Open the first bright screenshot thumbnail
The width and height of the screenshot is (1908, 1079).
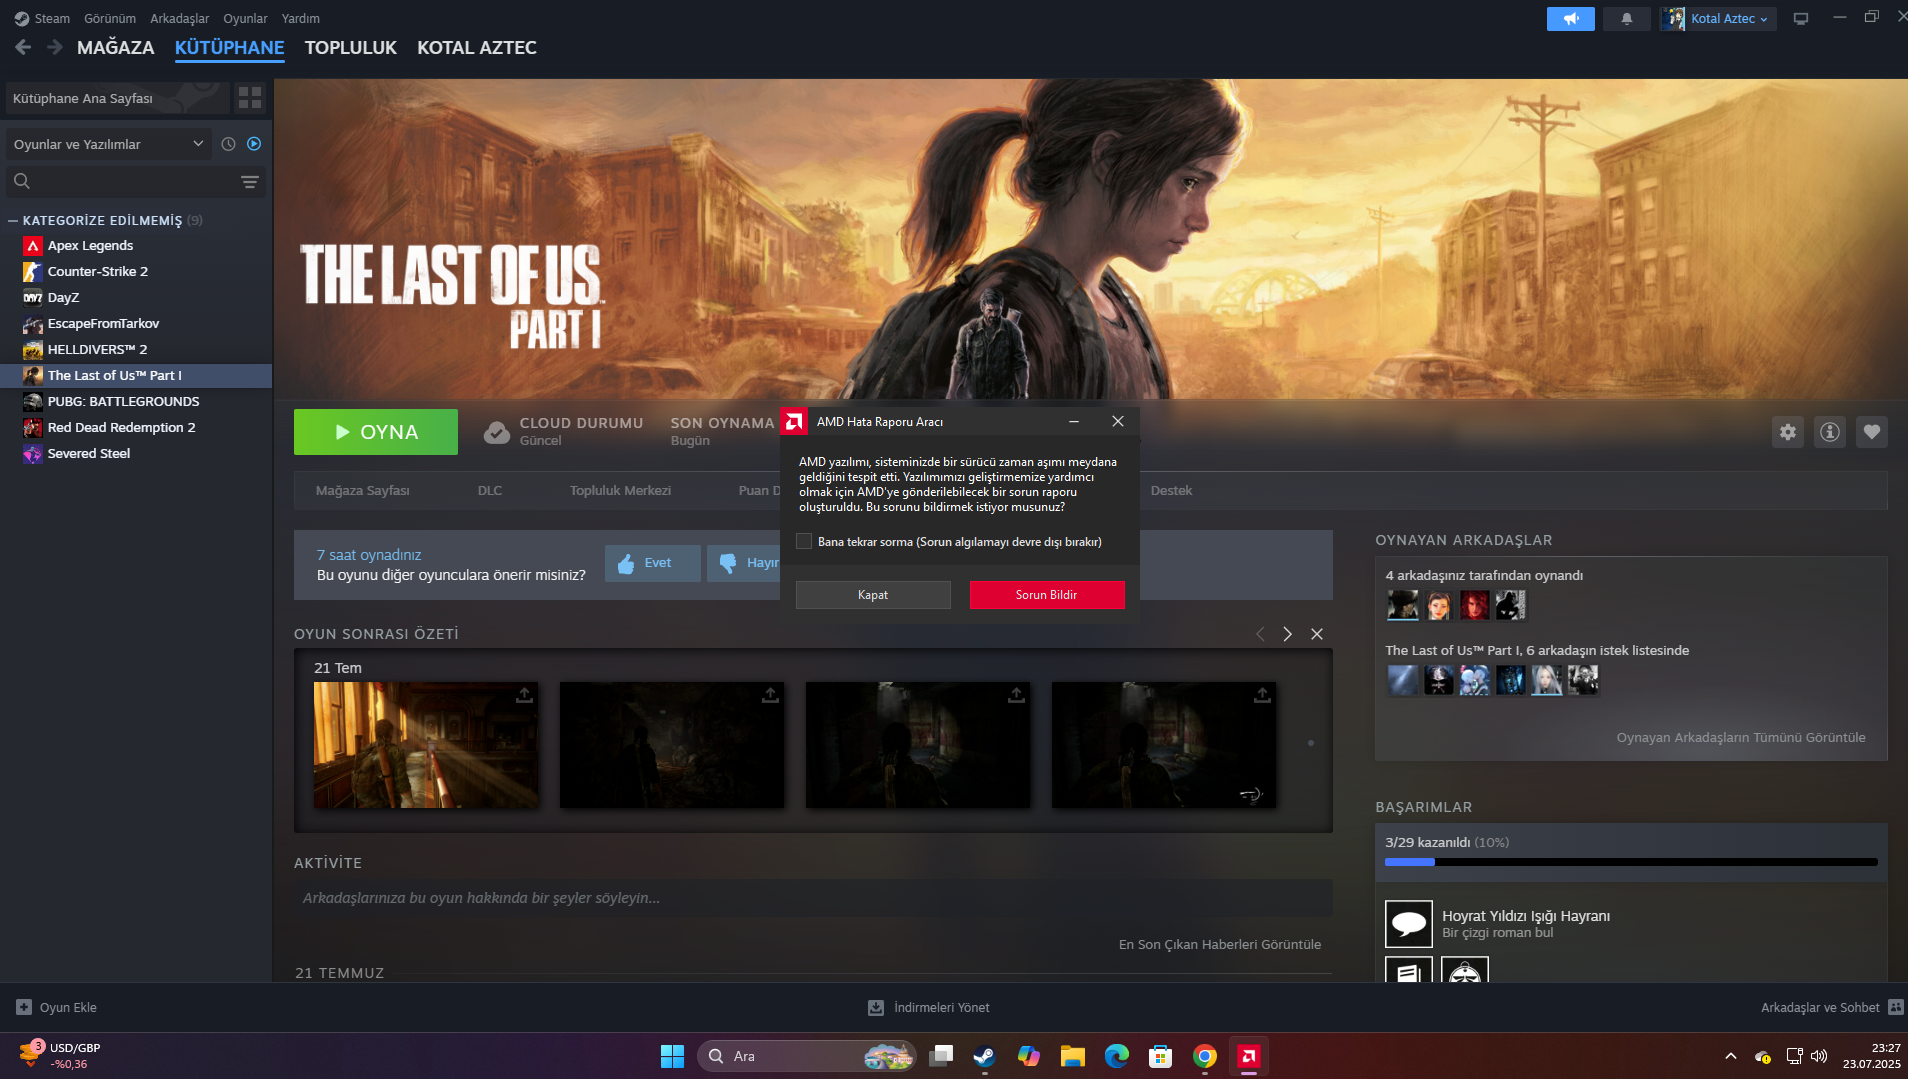[x=426, y=745]
